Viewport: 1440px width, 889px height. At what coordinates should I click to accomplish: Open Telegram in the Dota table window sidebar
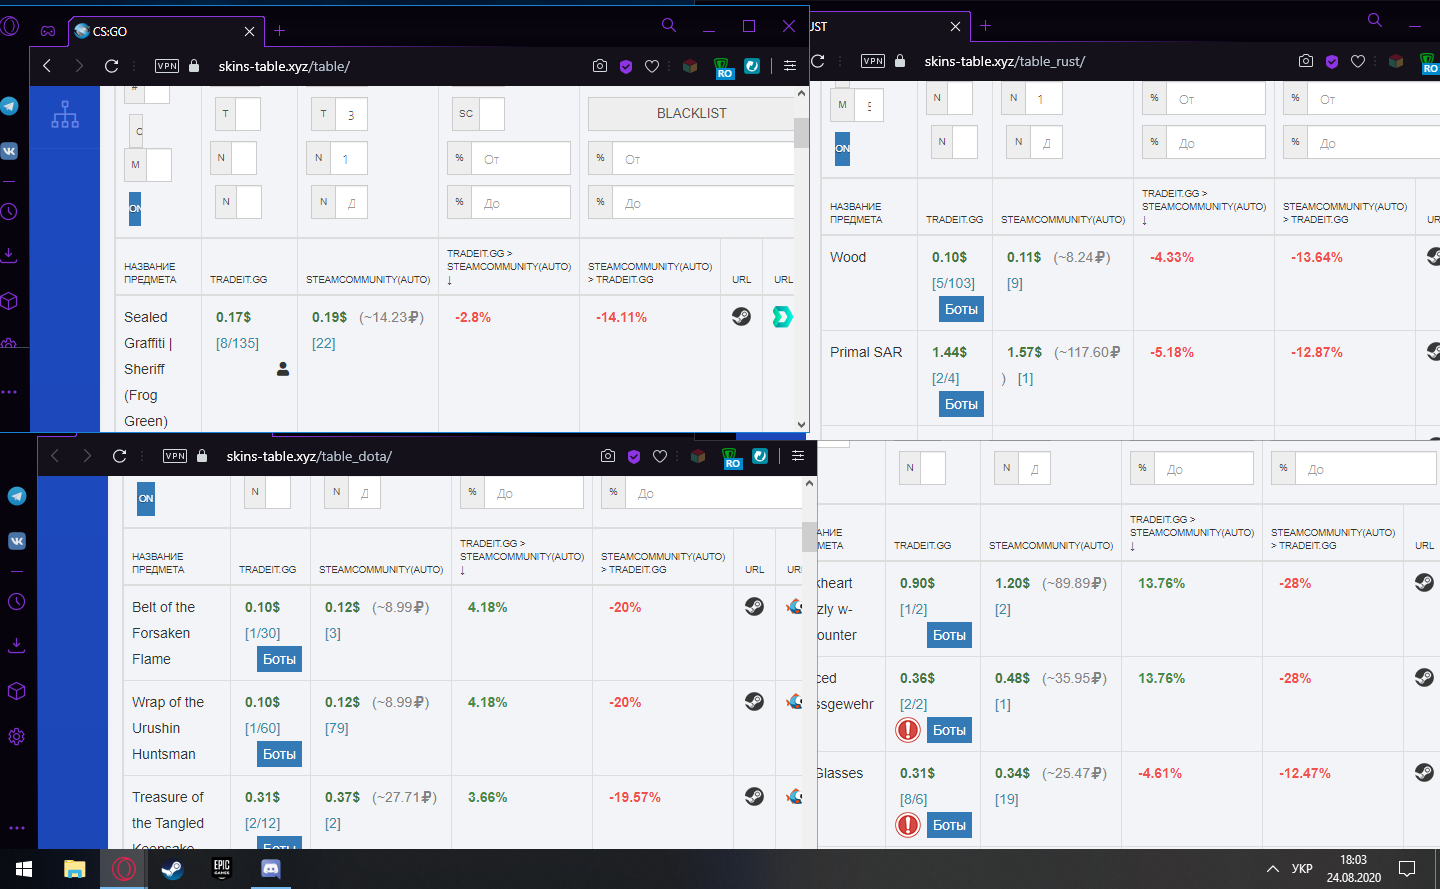[x=17, y=496]
